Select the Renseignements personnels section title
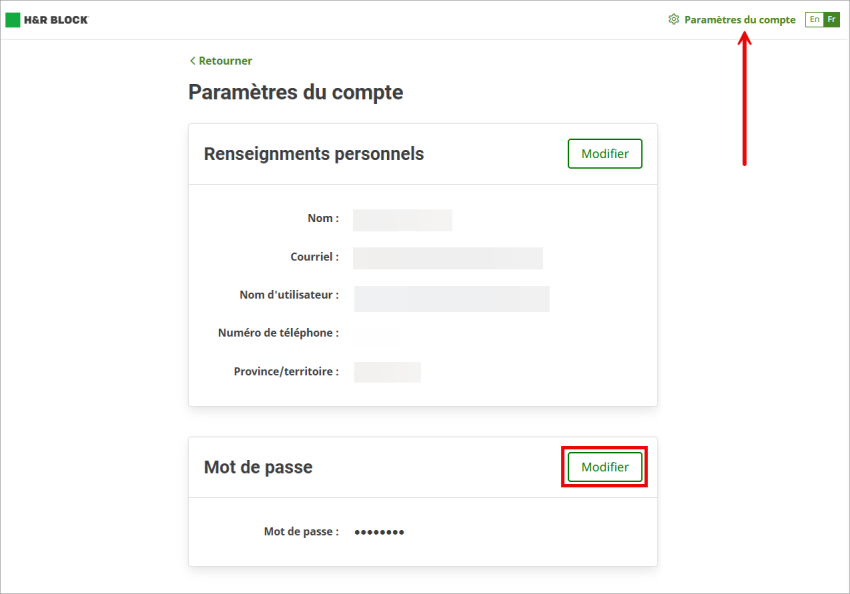The width and height of the screenshot is (850, 594). pyautogui.click(x=313, y=154)
